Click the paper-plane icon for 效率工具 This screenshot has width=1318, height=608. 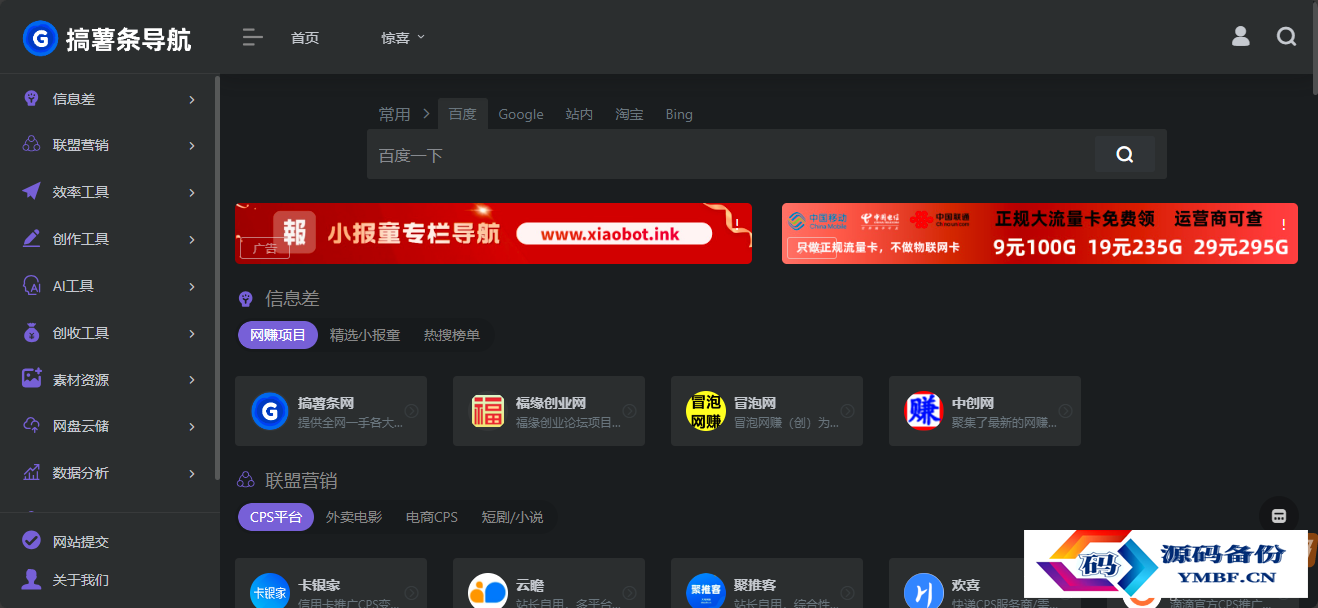click(x=31, y=192)
